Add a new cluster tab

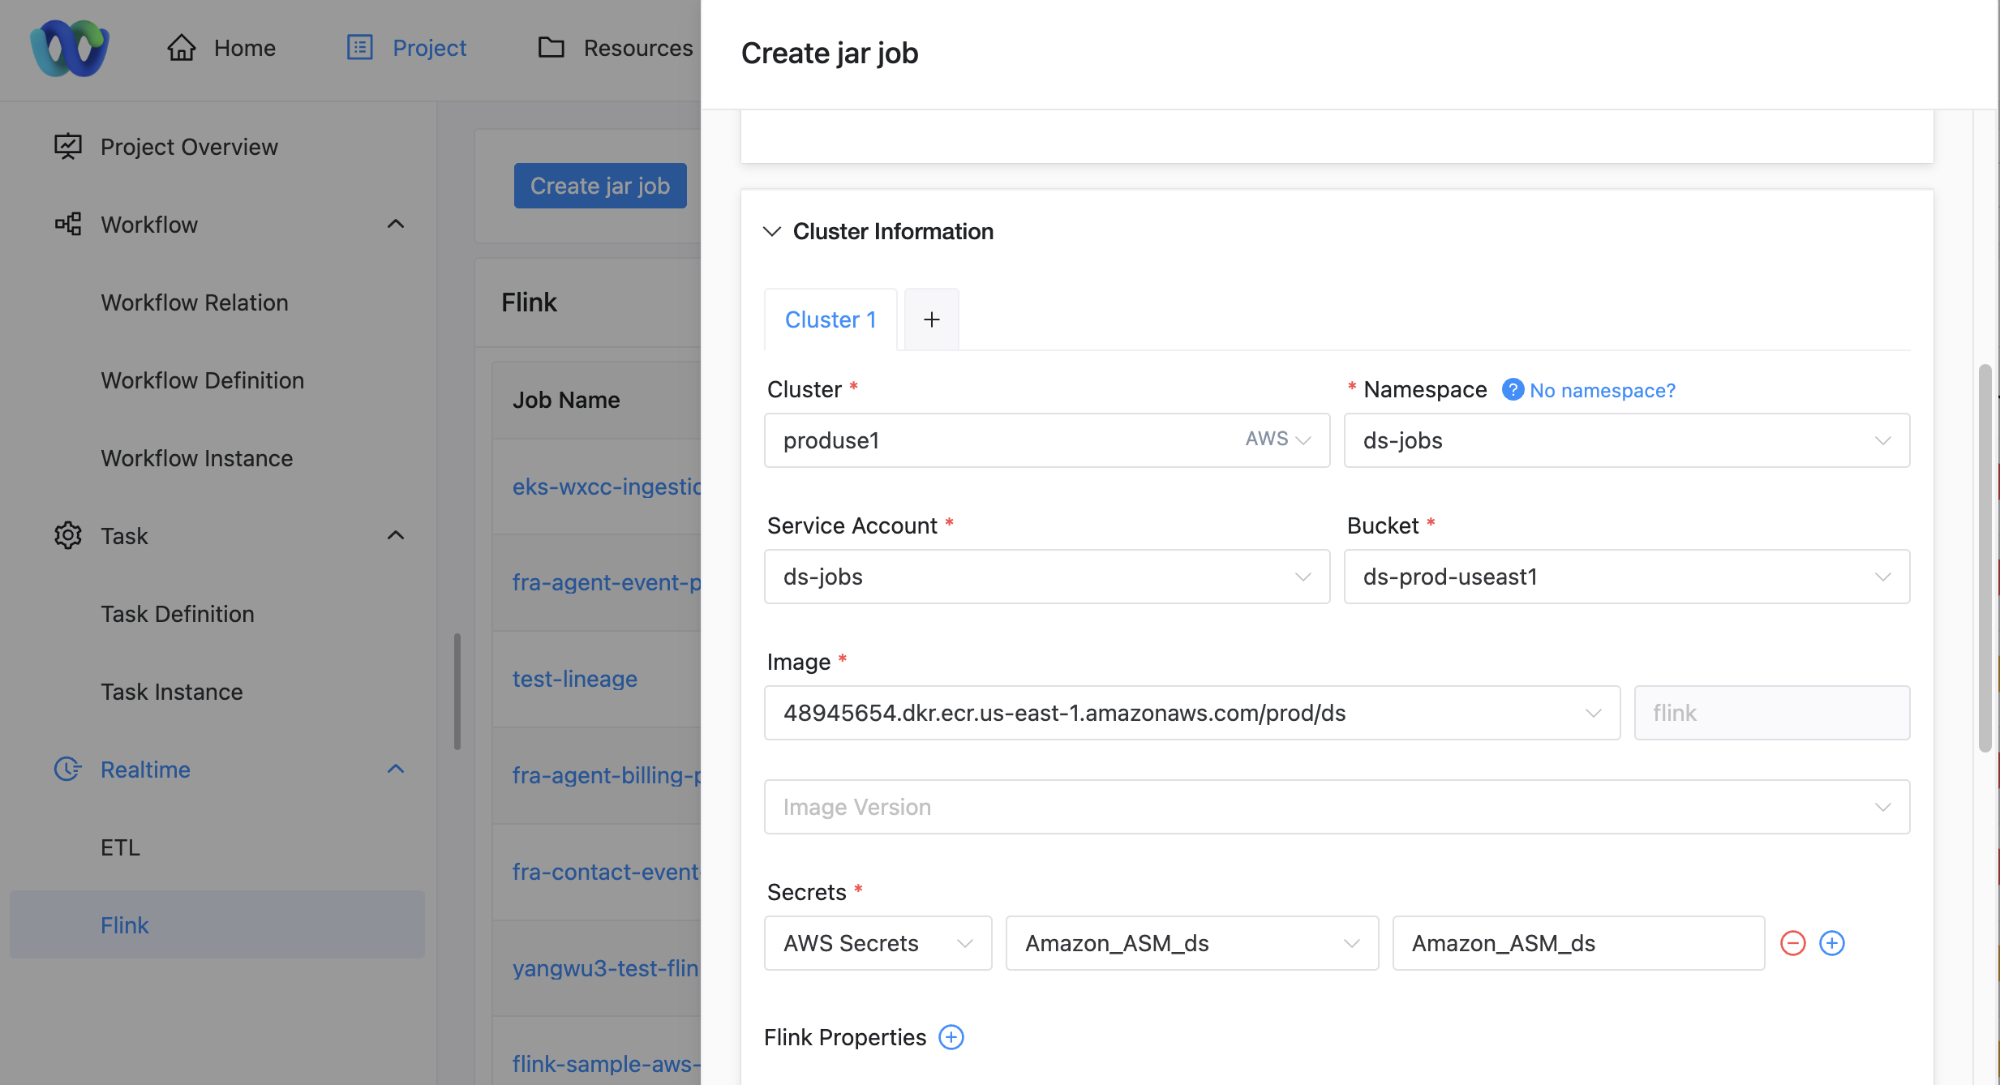coord(931,319)
